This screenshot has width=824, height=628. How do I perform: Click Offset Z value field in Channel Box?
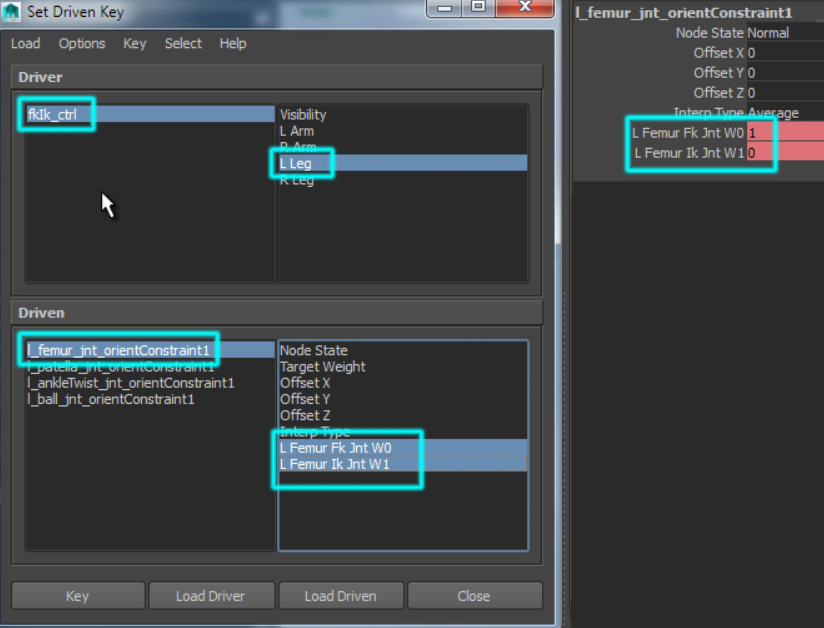pyautogui.click(x=785, y=93)
